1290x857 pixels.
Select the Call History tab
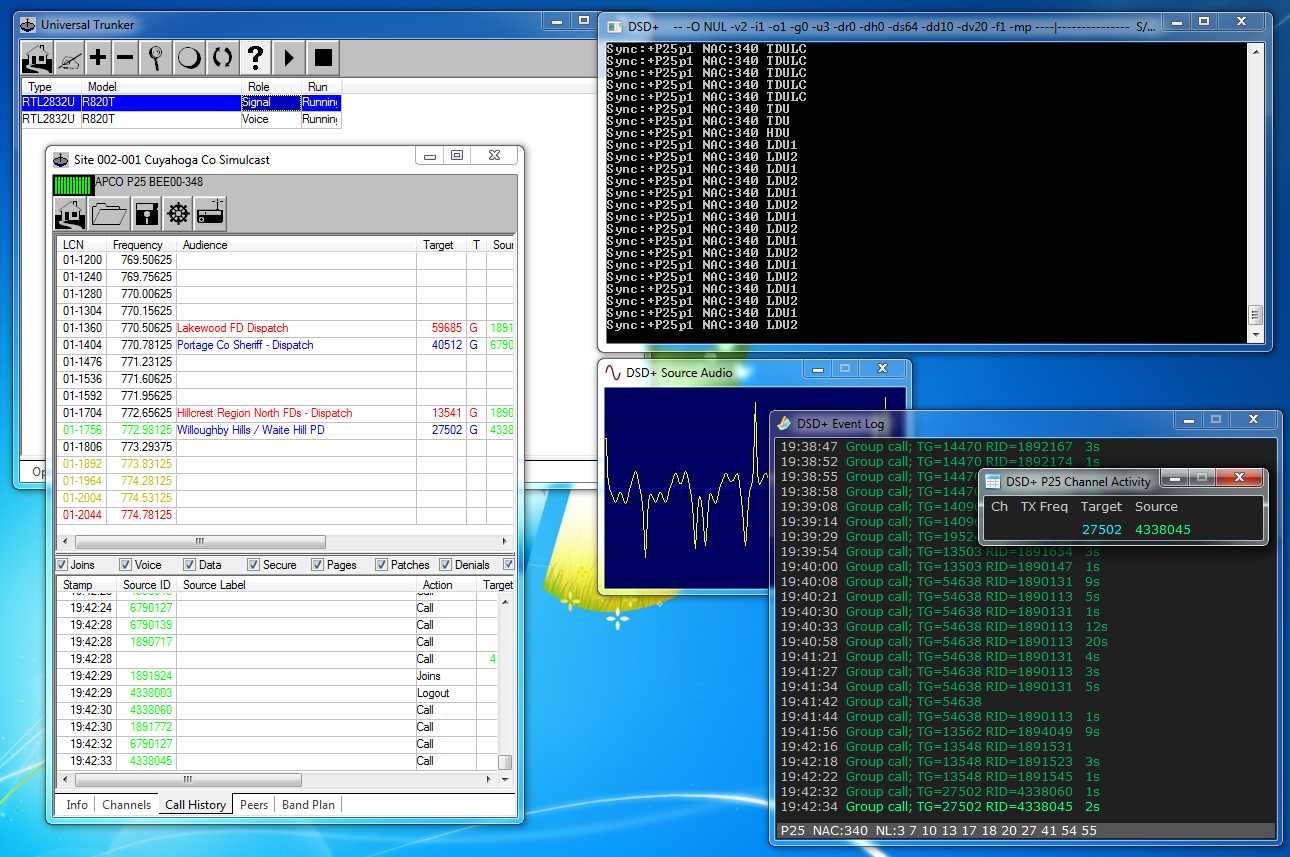coord(195,804)
